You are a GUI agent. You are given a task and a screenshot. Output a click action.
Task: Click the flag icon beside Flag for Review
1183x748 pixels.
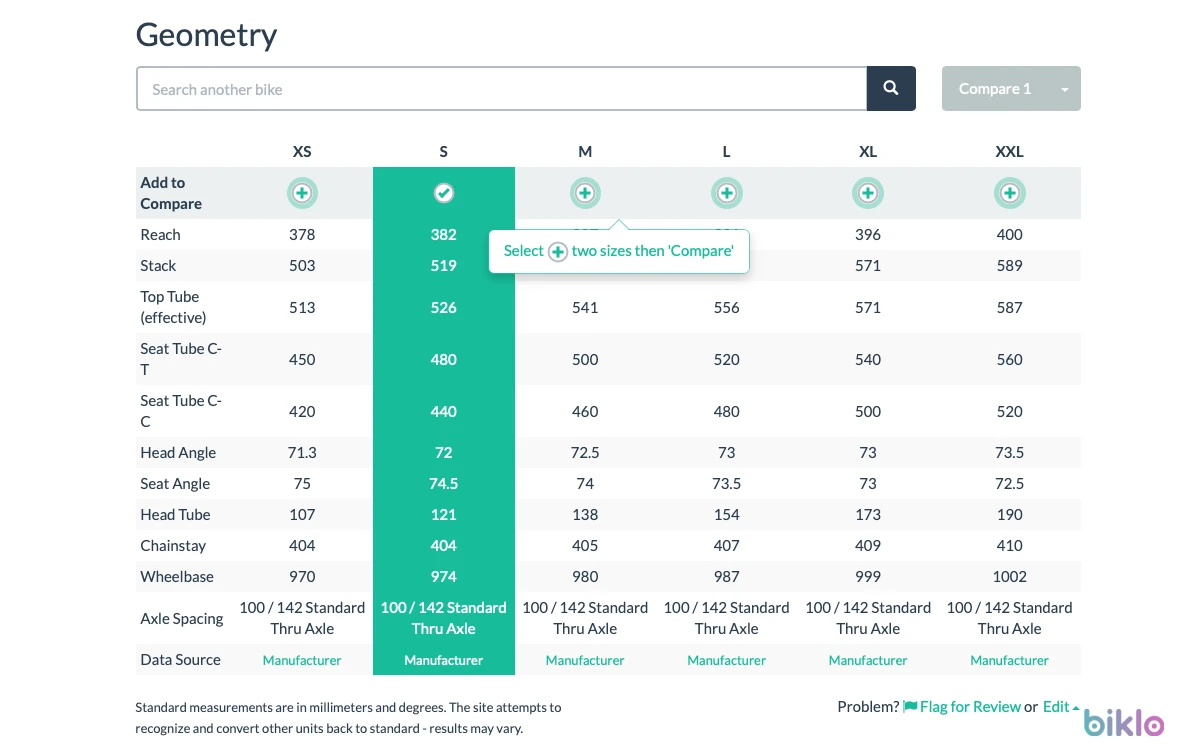[x=911, y=706]
